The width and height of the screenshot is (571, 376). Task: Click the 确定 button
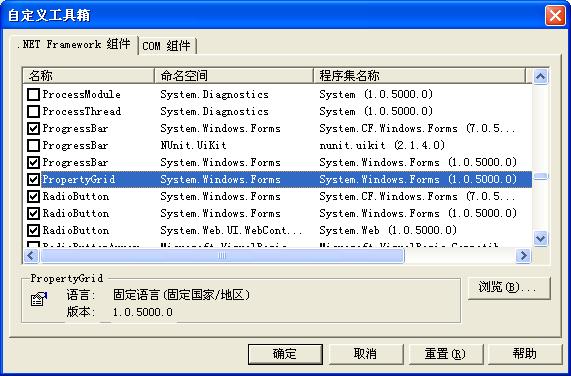tap(285, 354)
